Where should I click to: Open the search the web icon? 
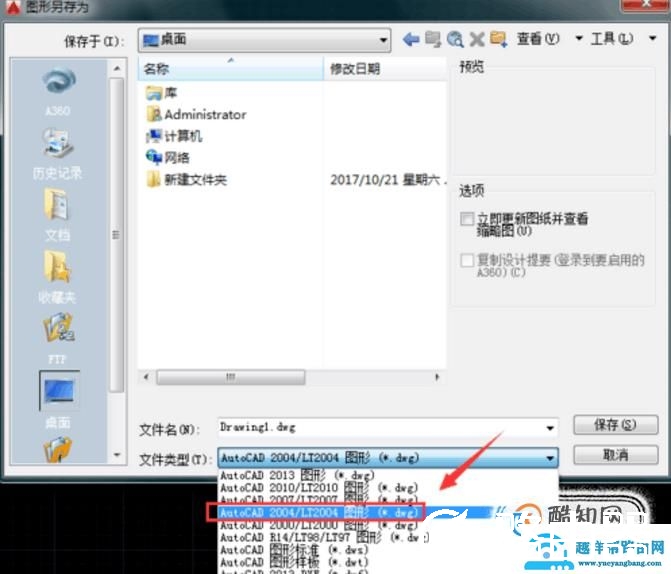455,39
